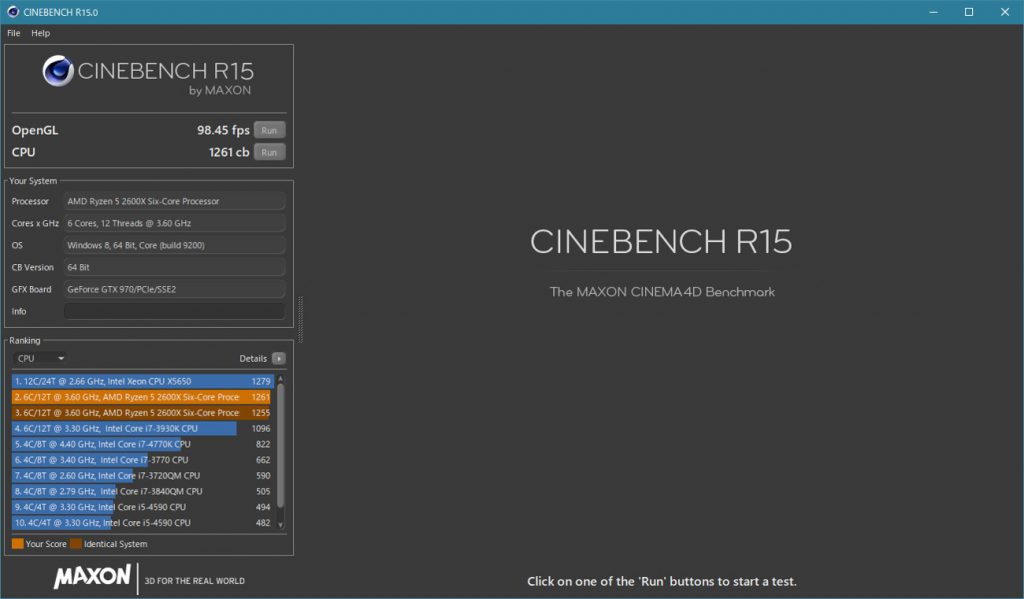Screen dimensions: 1024x599
Task: Open the File menu
Action: tap(14, 33)
